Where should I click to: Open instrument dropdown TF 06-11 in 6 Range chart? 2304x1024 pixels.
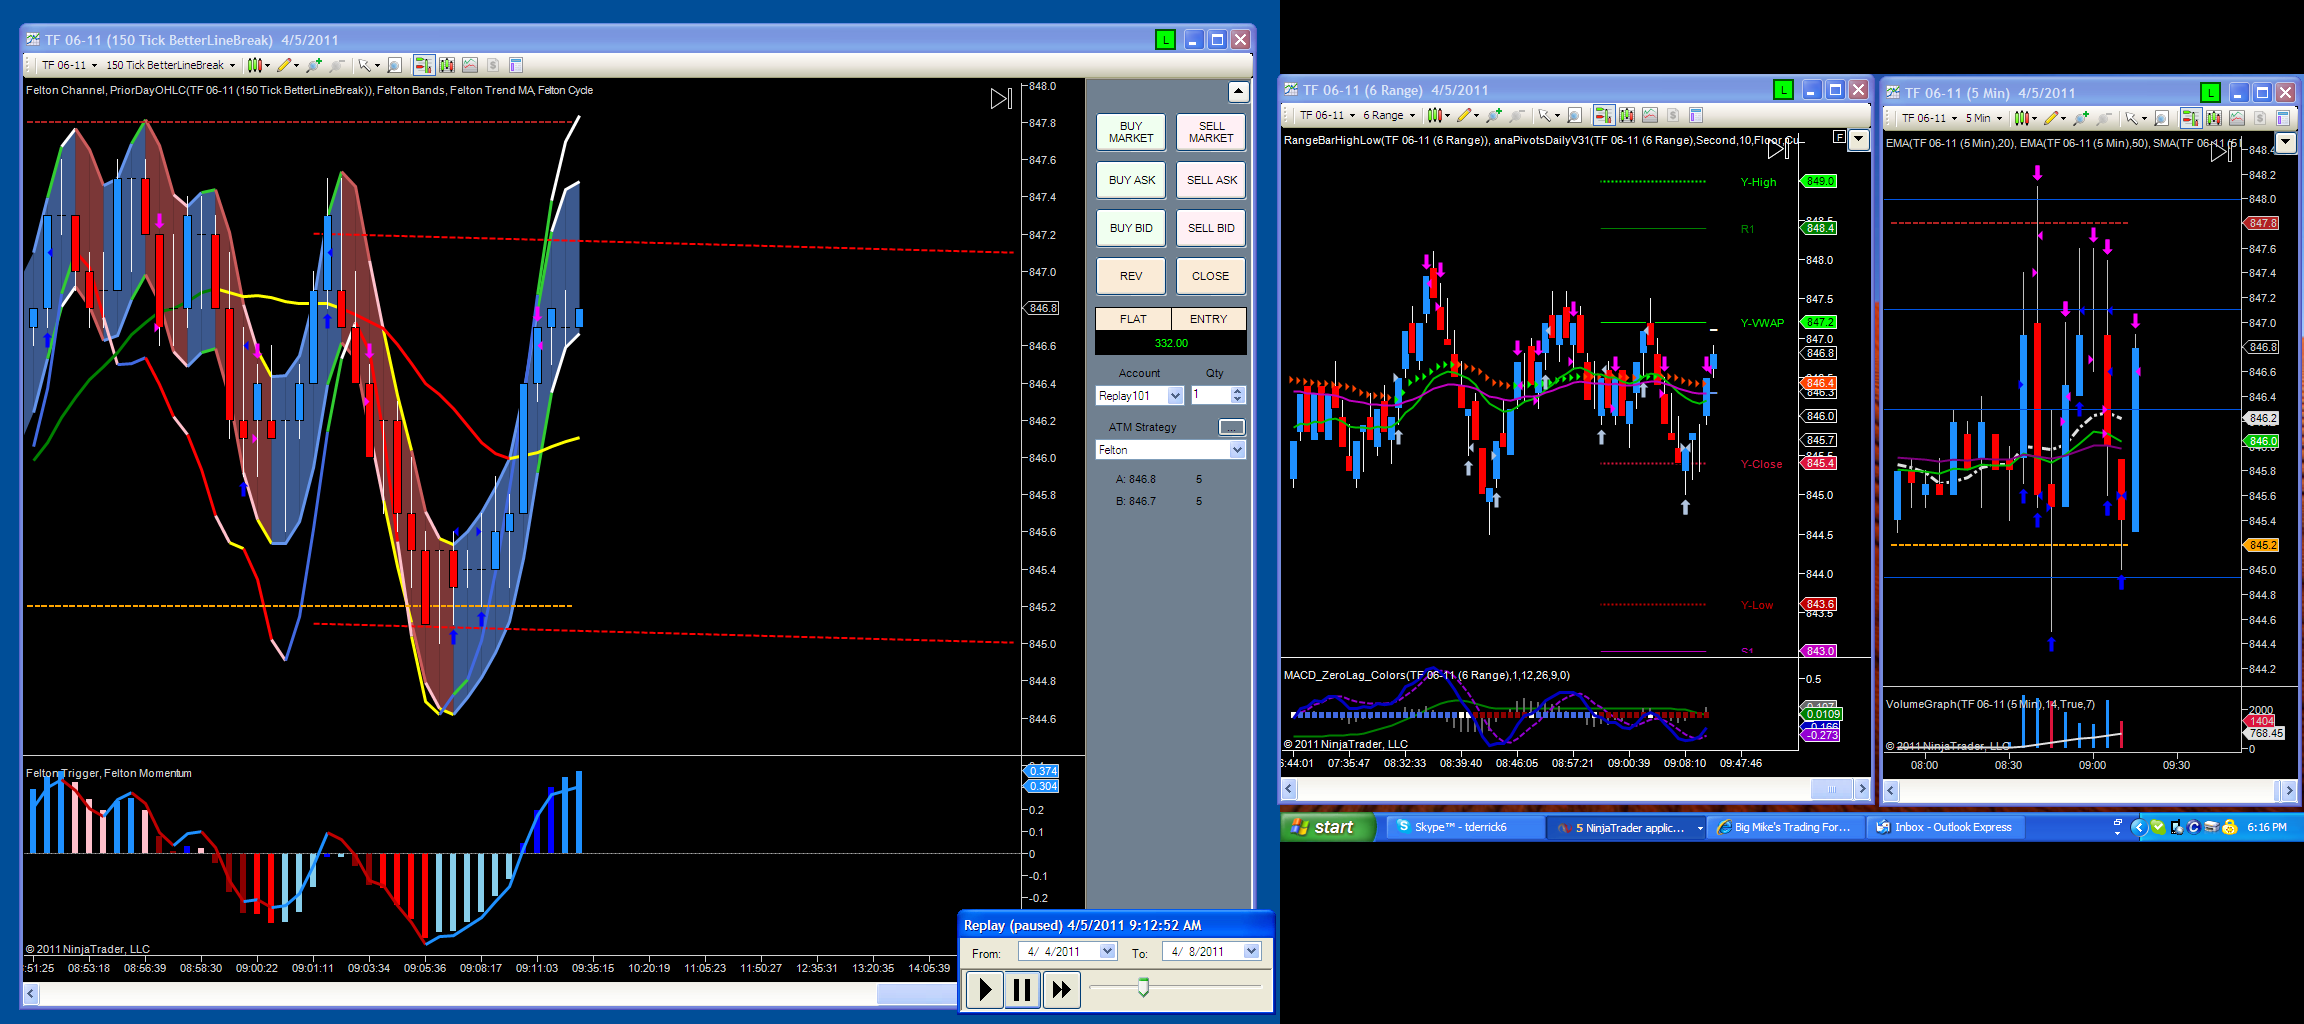pos(1327,115)
